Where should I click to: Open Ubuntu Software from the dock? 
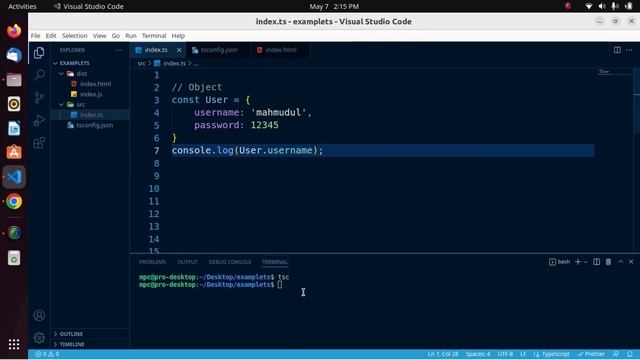pos(14,152)
